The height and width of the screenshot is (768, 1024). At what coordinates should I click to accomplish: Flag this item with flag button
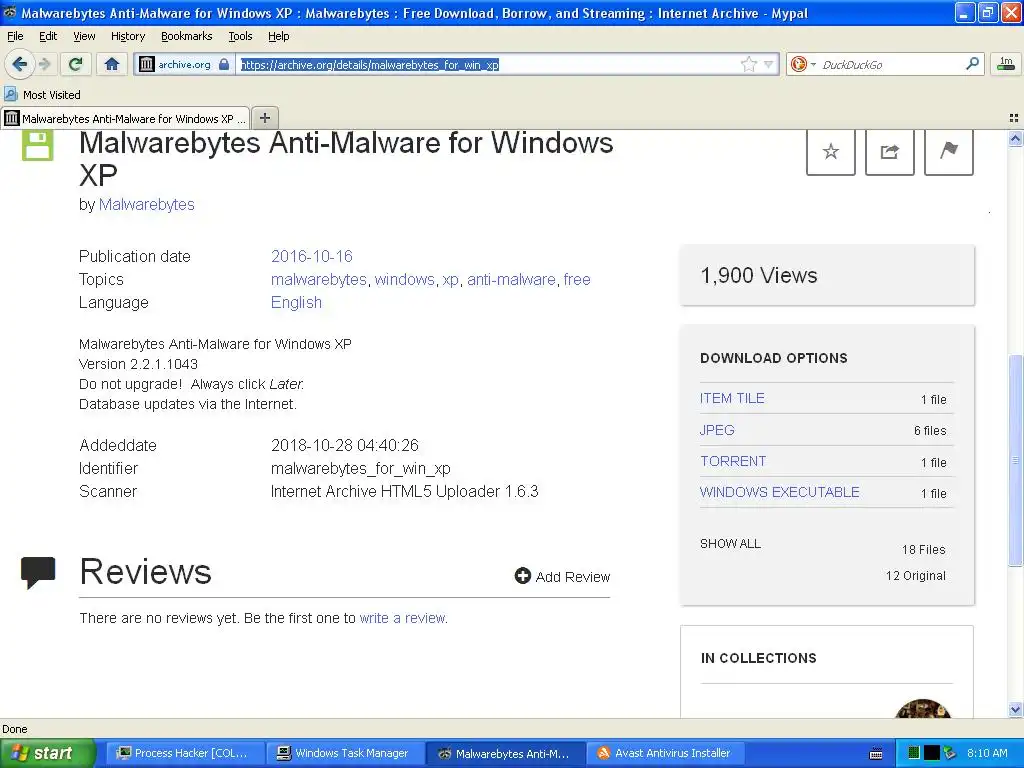click(949, 152)
